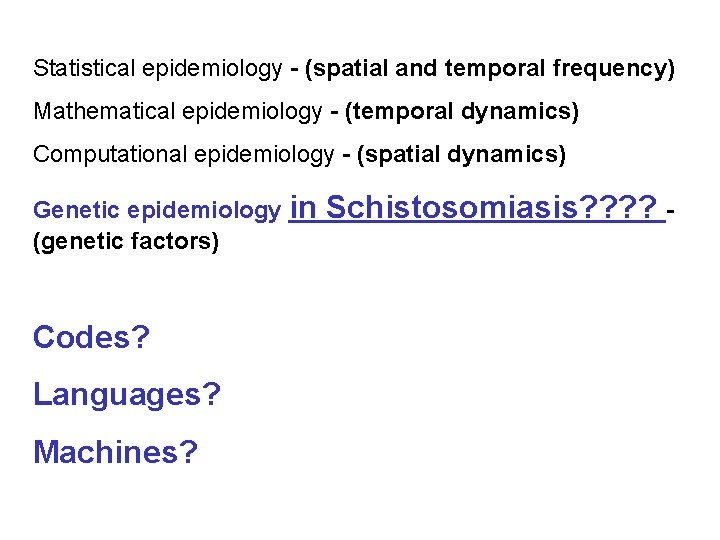
Task: Click the "Machines?" heading
Action: (x=115, y=453)
